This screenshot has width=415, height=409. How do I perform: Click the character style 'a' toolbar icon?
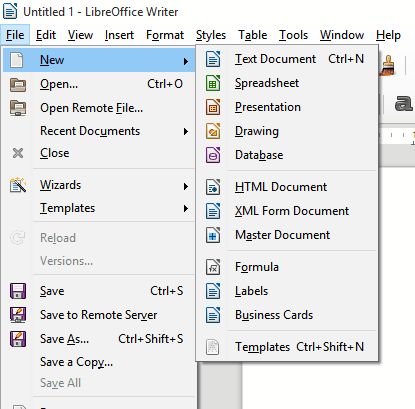404,103
